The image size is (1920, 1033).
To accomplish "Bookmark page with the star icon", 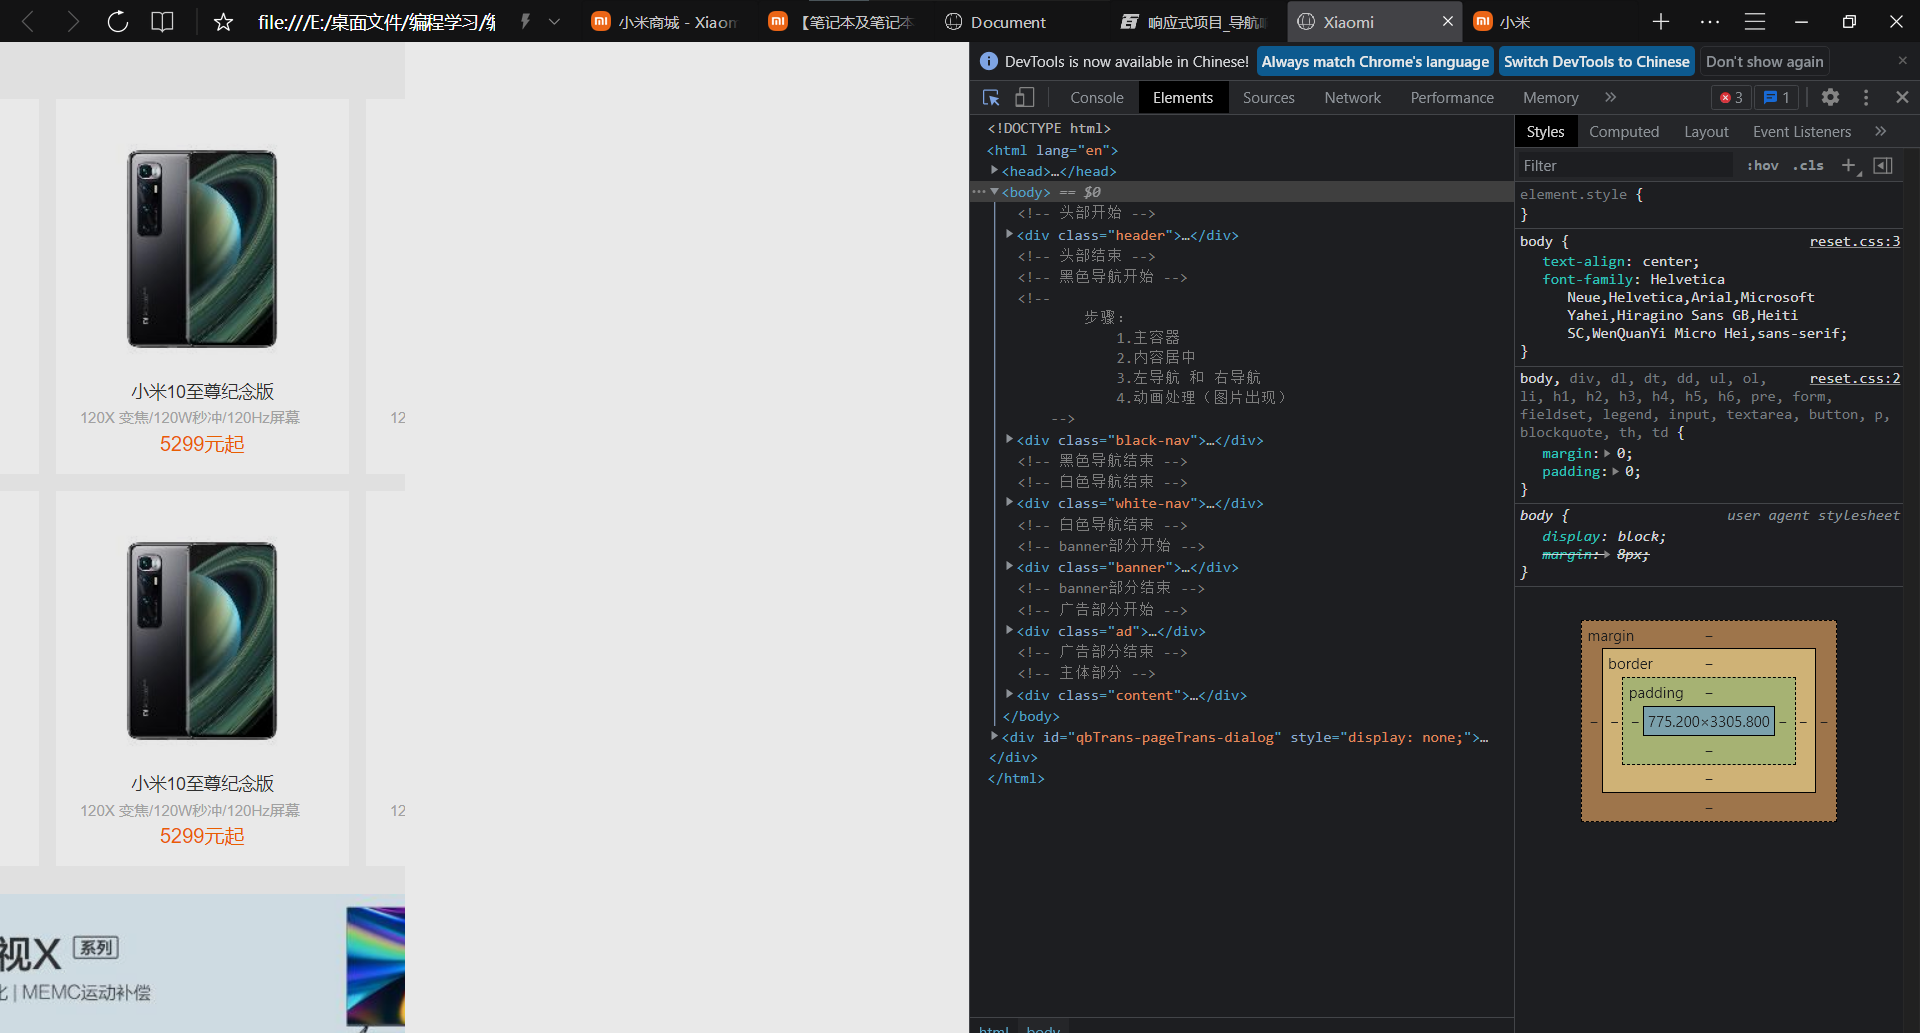I will tap(223, 21).
